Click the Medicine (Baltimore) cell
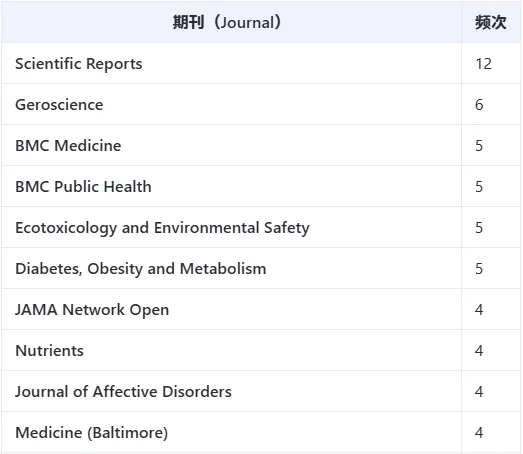The height and width of the screenshot is (454, 523). pos(92,433)
